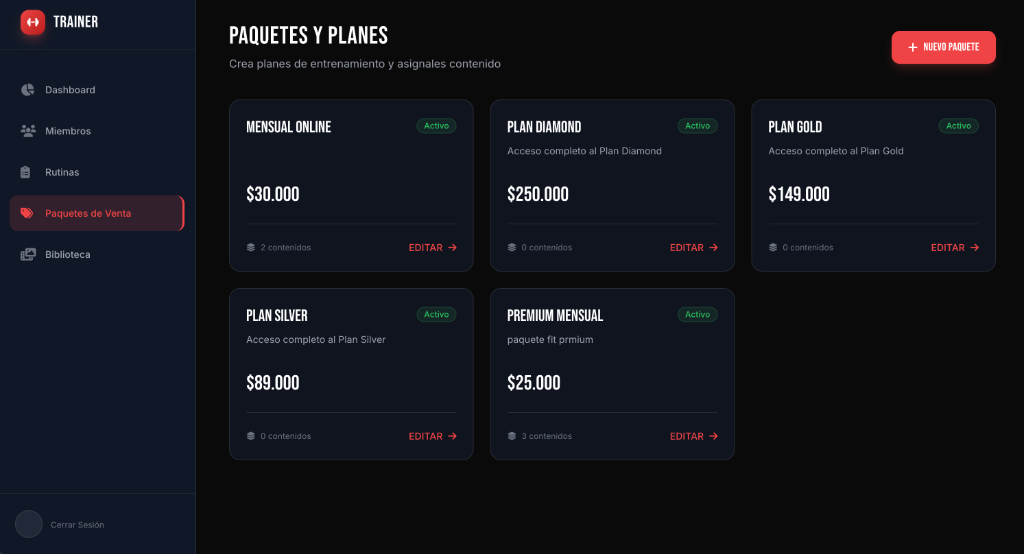Go to the Miembros section
This screenshot has height=554, width=1024.
click(x=68, y=131)
